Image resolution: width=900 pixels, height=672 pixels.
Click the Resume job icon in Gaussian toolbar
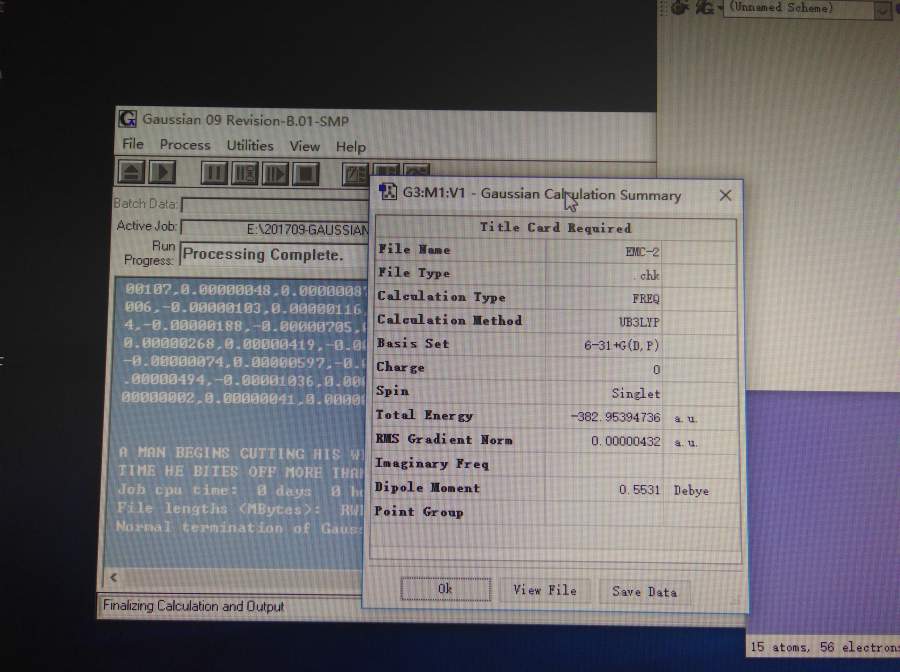coord(275,174)
